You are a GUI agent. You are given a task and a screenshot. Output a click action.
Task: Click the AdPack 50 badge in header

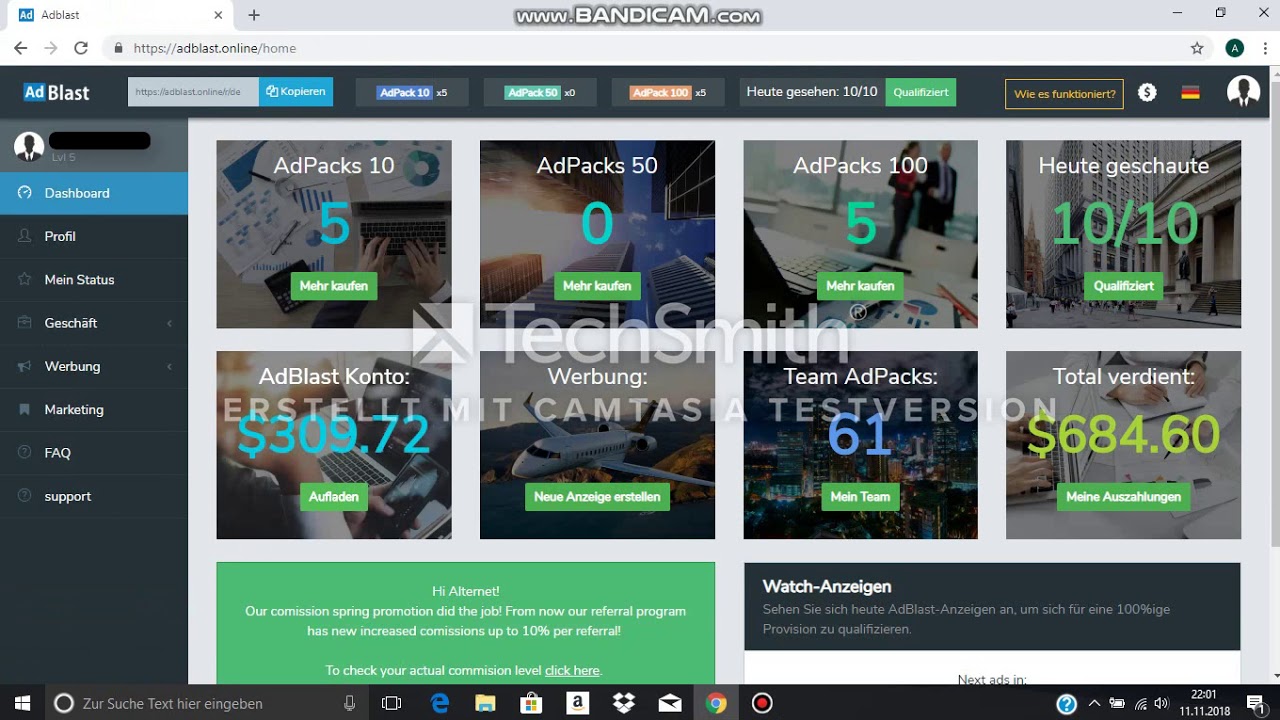click(532, 93)
